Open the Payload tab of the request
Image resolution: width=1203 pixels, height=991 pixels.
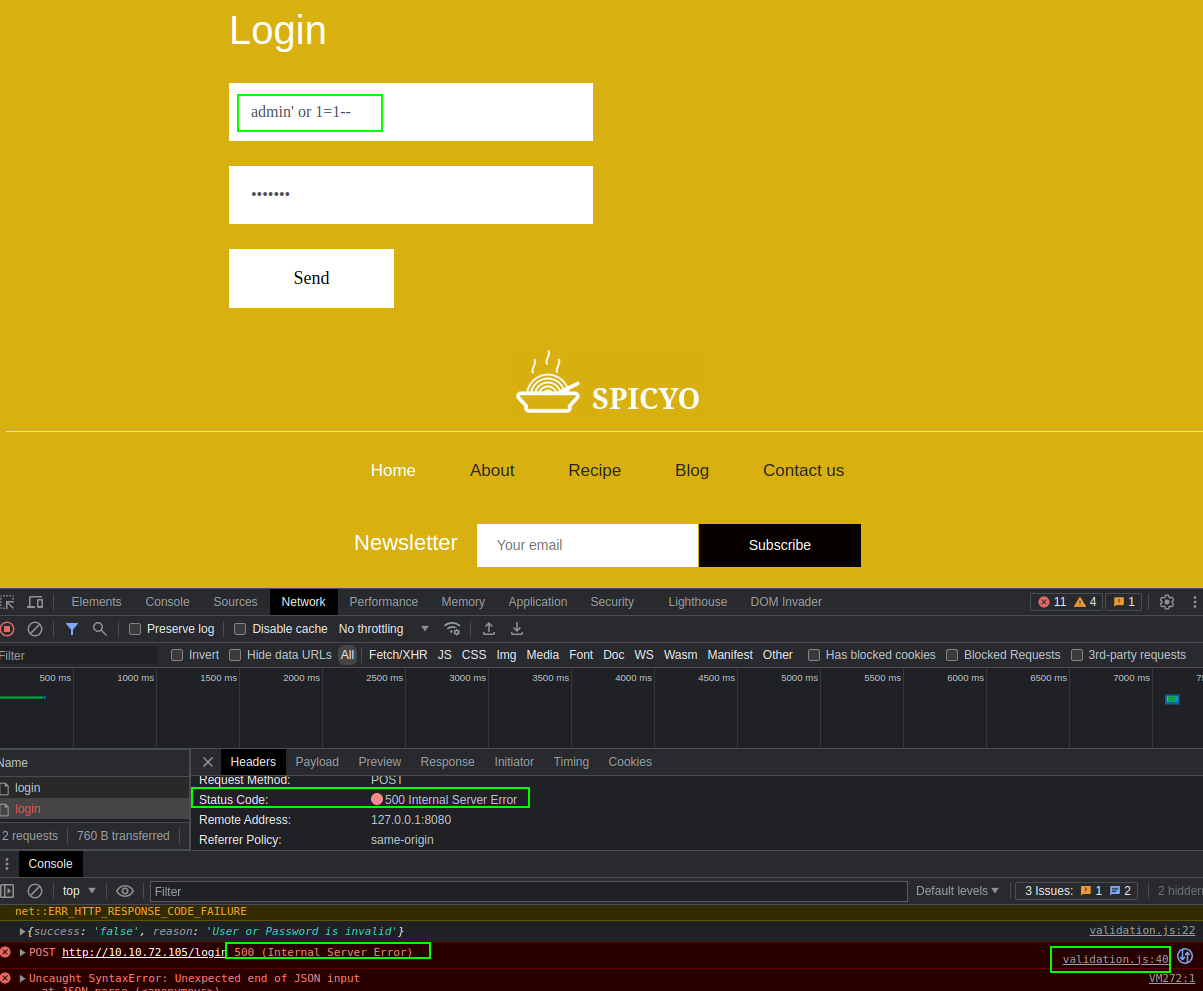click(x=317, y=762)
